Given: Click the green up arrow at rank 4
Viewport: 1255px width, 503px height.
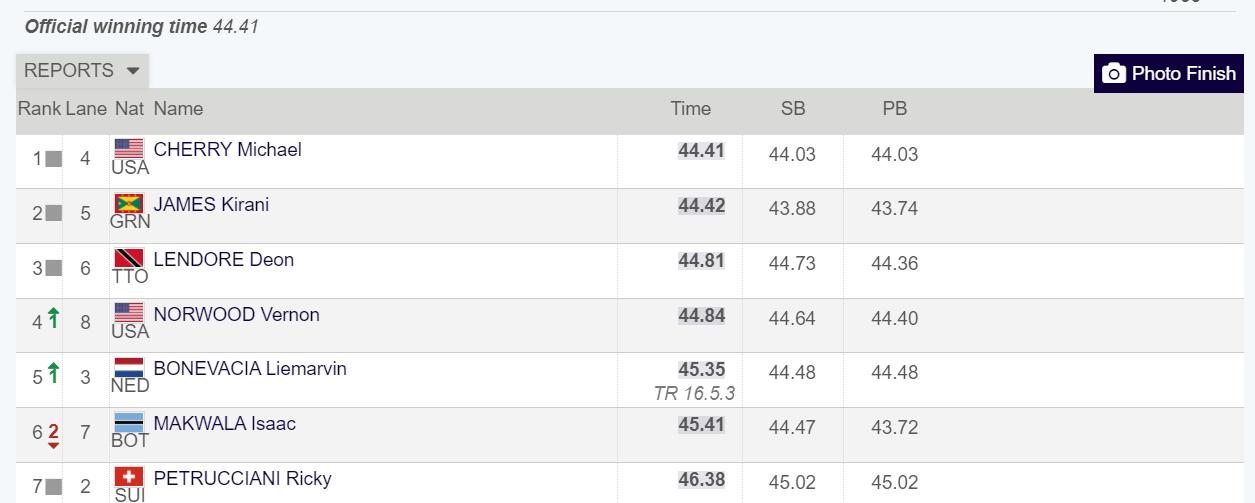Looking at the screenshot, I should [x=54, y=321].
